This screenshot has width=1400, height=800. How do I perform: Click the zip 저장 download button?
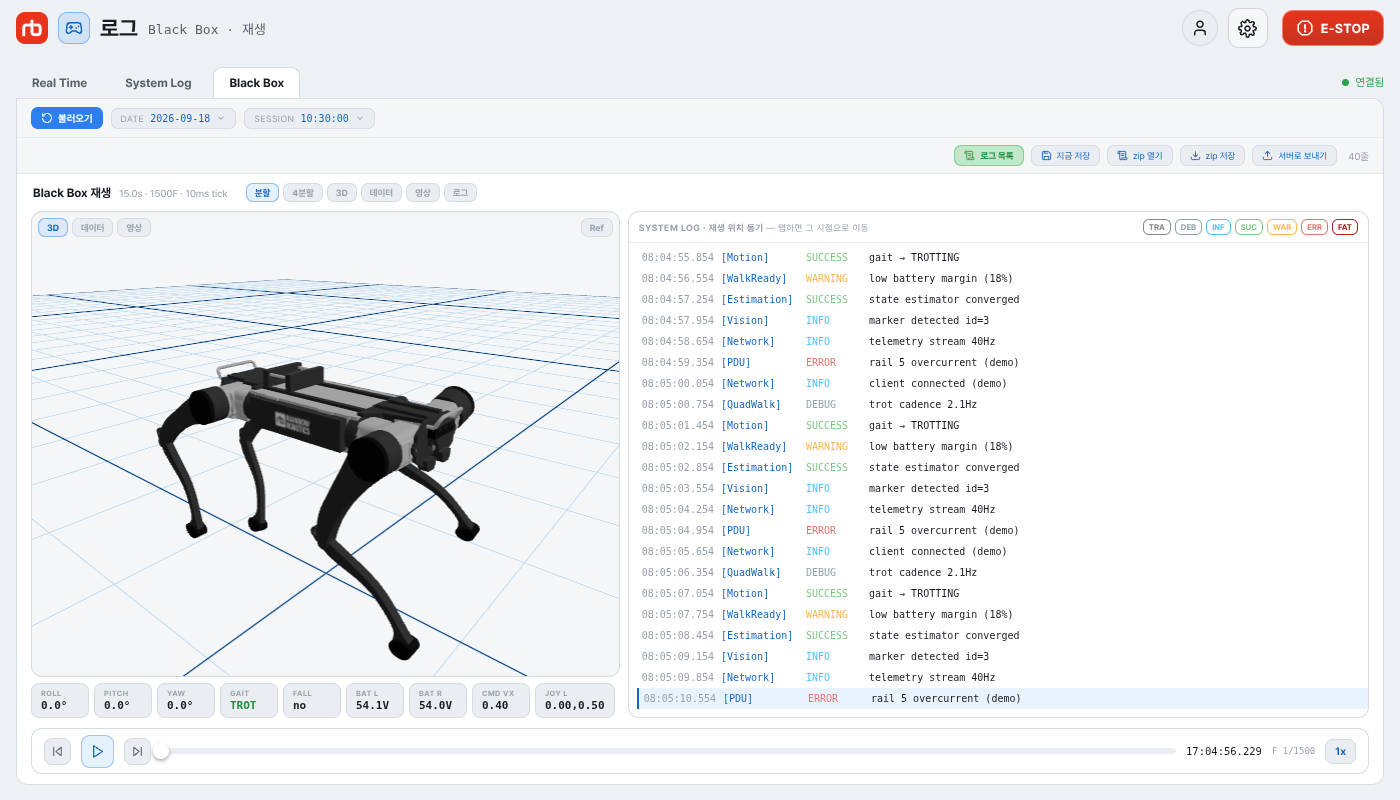pyautogui.click(x=1212, y=156)
